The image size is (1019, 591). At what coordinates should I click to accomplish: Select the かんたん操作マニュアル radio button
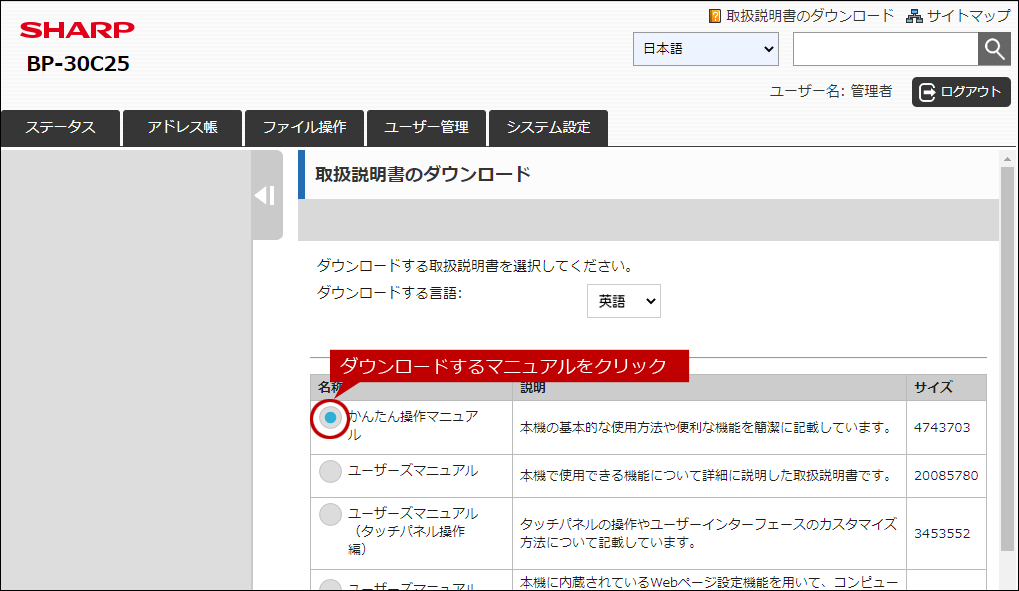330,417
